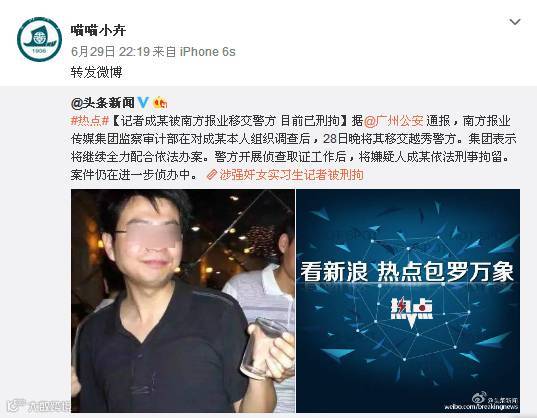
Task: Click the Weibo watermark logo in blue image
Action: [480, 397]
